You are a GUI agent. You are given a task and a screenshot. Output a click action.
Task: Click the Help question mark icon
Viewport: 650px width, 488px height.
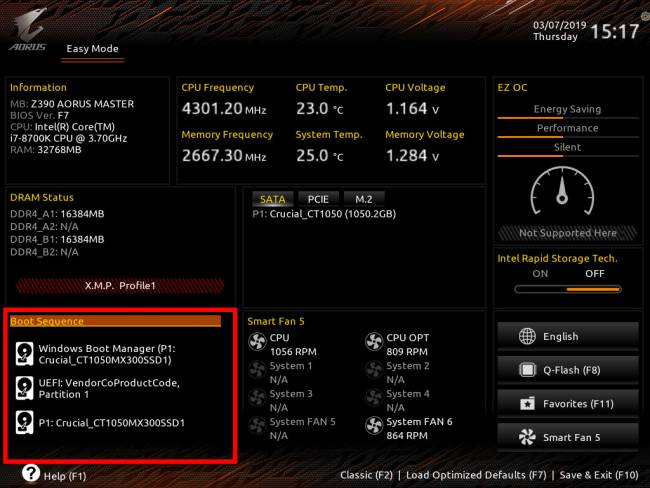31,473
